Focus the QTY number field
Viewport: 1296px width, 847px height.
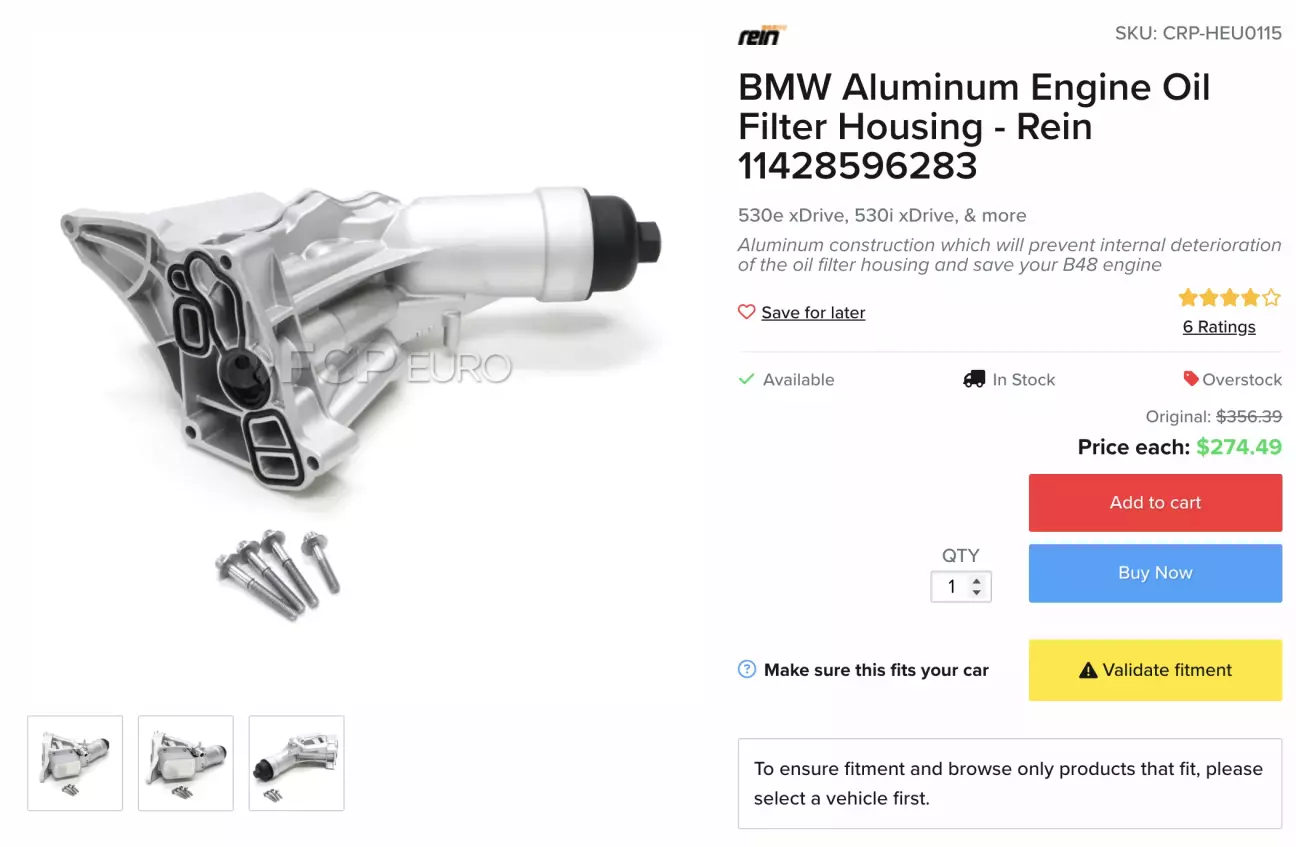coord(960,587)
